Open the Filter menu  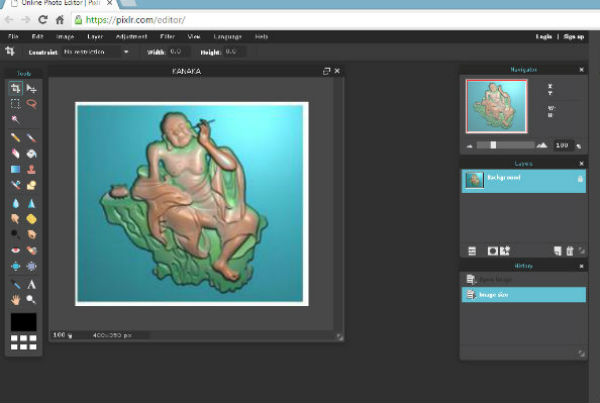point(167,37)
